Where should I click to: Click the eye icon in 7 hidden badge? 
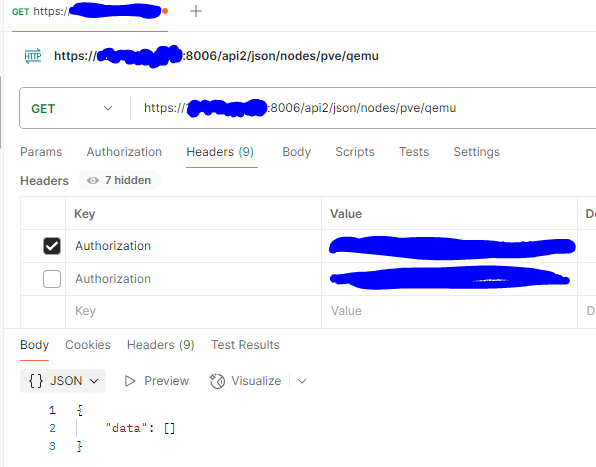click(93, 180)
